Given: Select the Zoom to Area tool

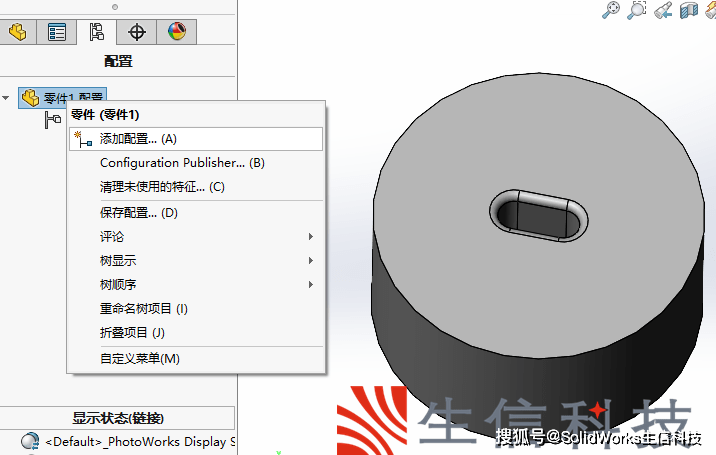Looking at the screenshot, I should pyautogui.click(x=637, y=10).
